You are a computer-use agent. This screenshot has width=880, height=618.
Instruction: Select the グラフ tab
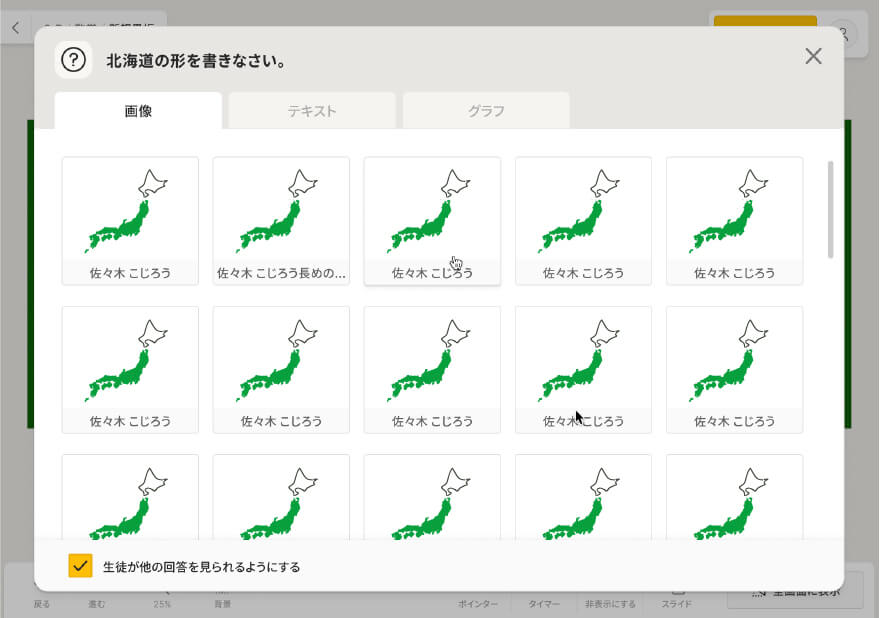point(486,111)
